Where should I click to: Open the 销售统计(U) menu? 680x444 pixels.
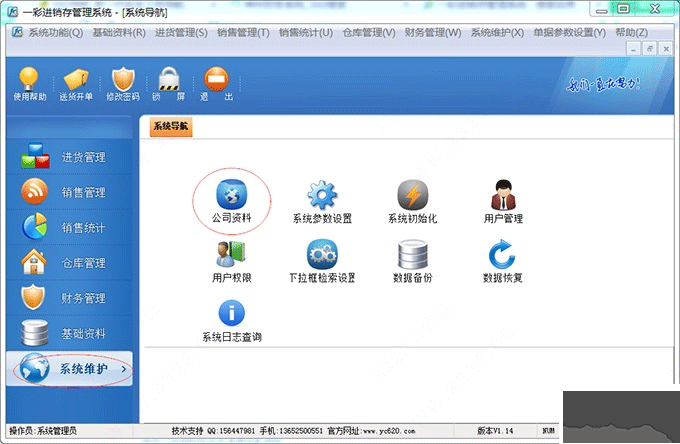pyautogui.click(x=306, y=33)
